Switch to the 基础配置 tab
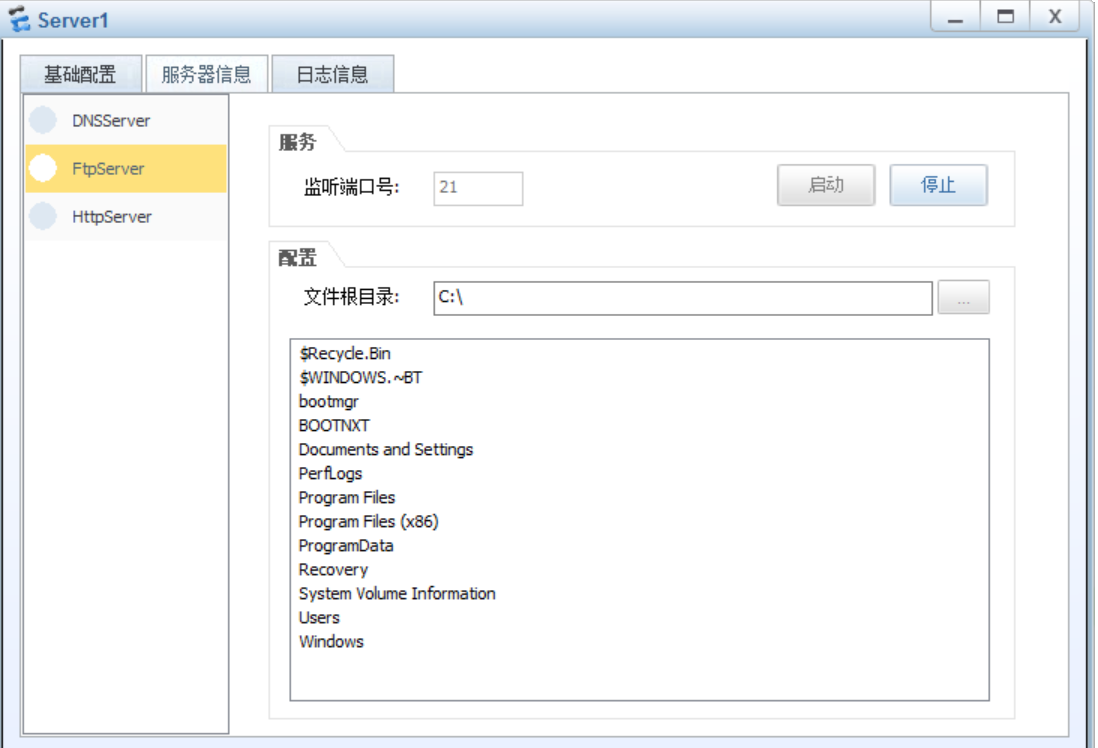The image size is (1098, 748). pos(81,74)
